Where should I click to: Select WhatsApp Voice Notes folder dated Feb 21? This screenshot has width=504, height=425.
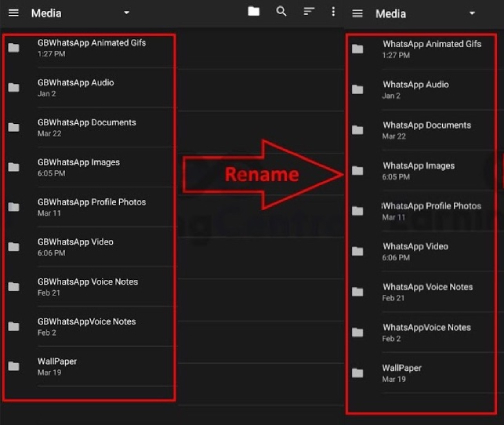(x=421, y=292)
